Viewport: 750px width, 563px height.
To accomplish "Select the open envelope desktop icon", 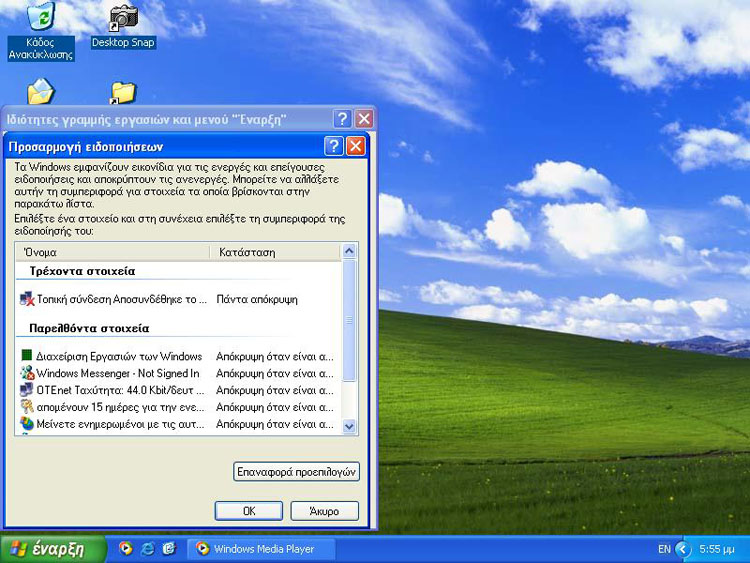I will [x=41, y=91].
